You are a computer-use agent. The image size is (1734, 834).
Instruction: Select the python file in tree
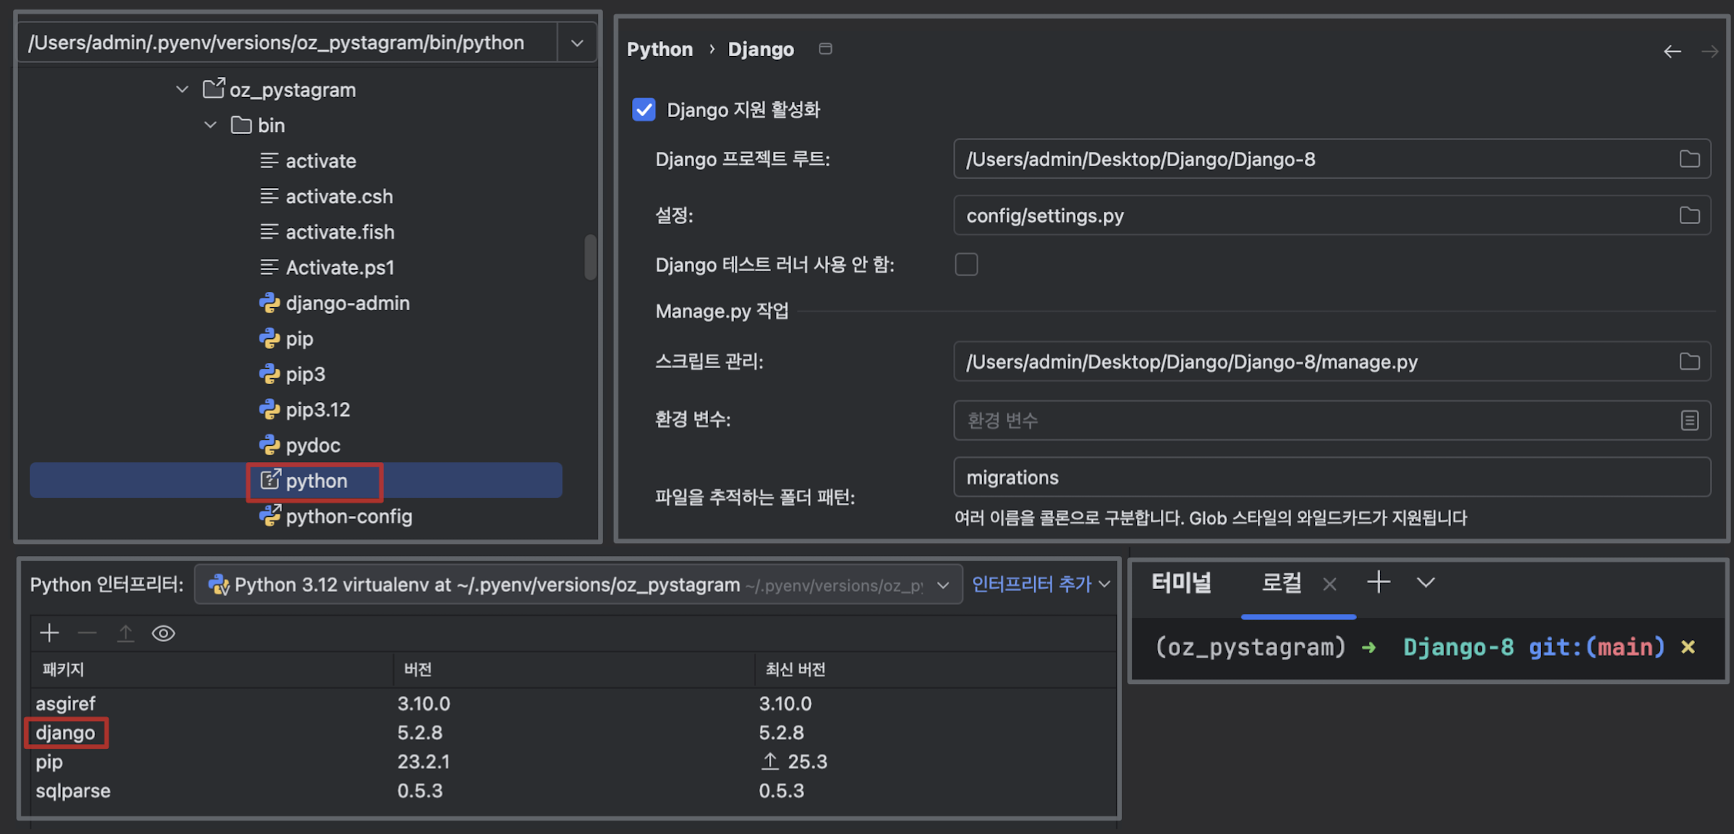point(296,481)
